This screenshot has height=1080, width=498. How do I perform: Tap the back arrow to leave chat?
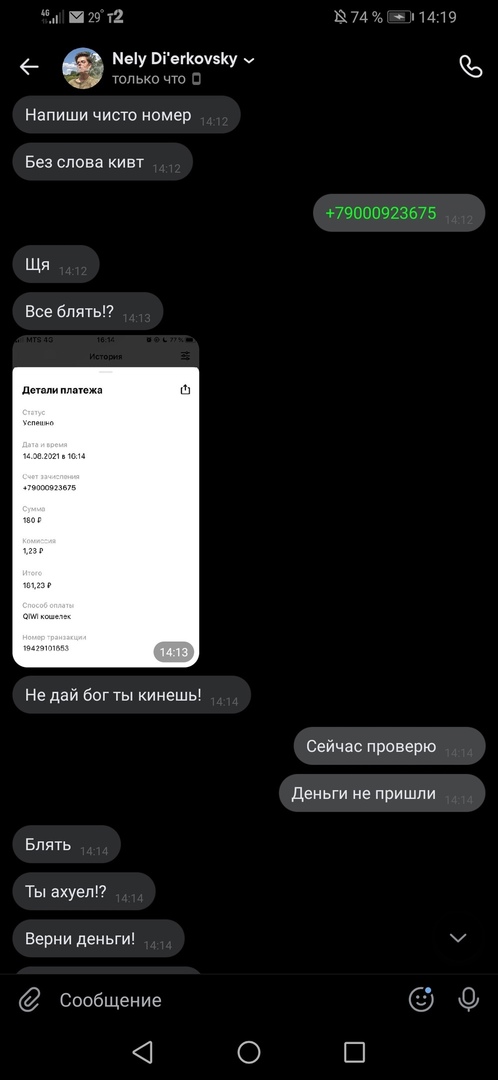tap(29, 67)
